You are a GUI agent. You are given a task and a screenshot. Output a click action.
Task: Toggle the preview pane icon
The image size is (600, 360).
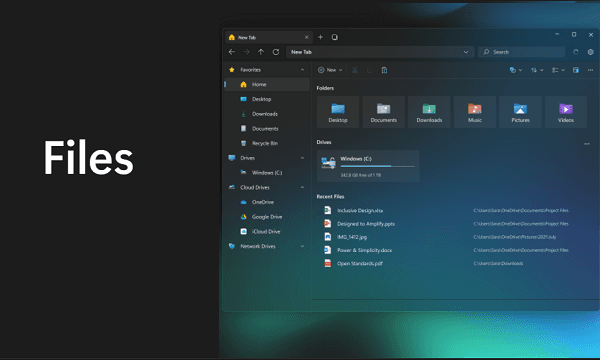pos(576,70)
